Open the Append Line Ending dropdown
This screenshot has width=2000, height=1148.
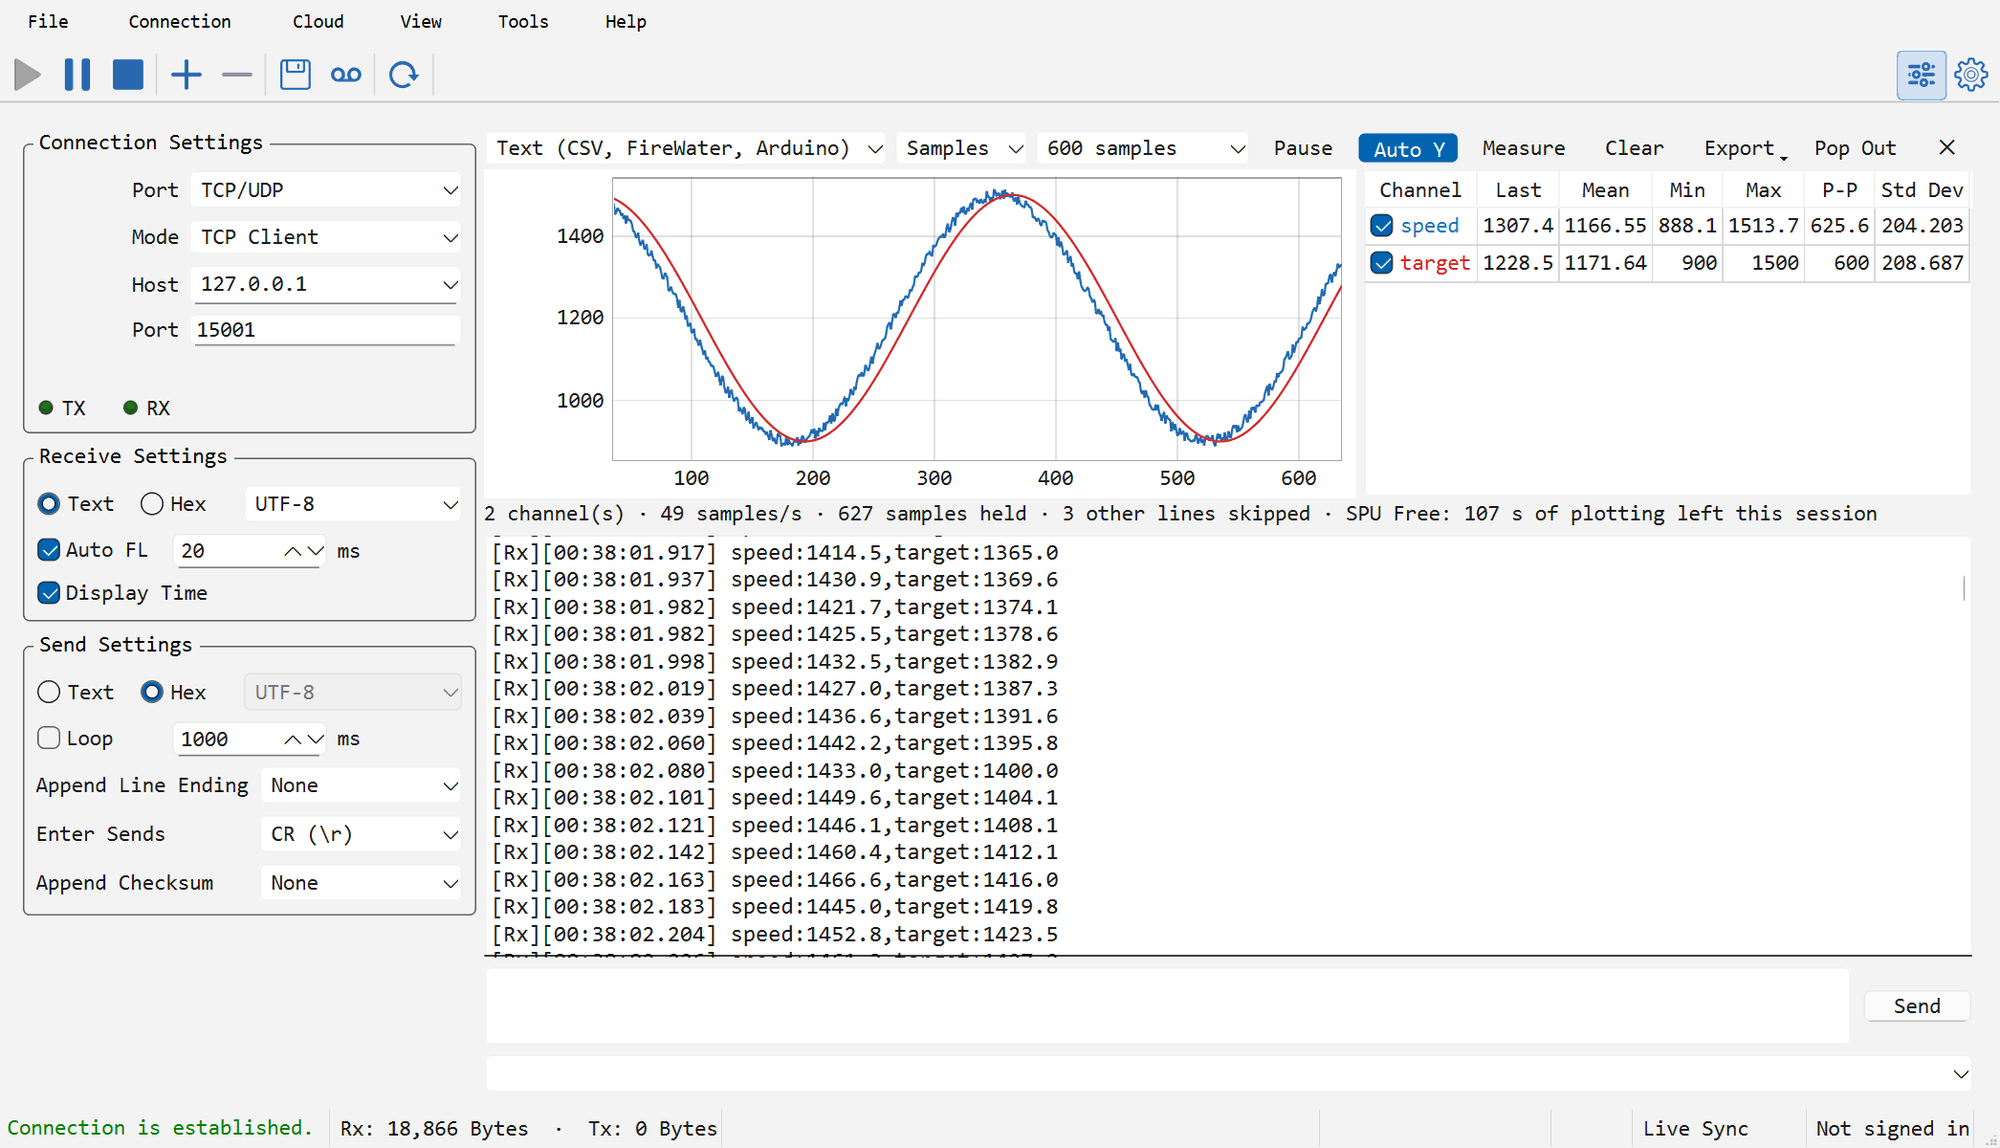361,785
